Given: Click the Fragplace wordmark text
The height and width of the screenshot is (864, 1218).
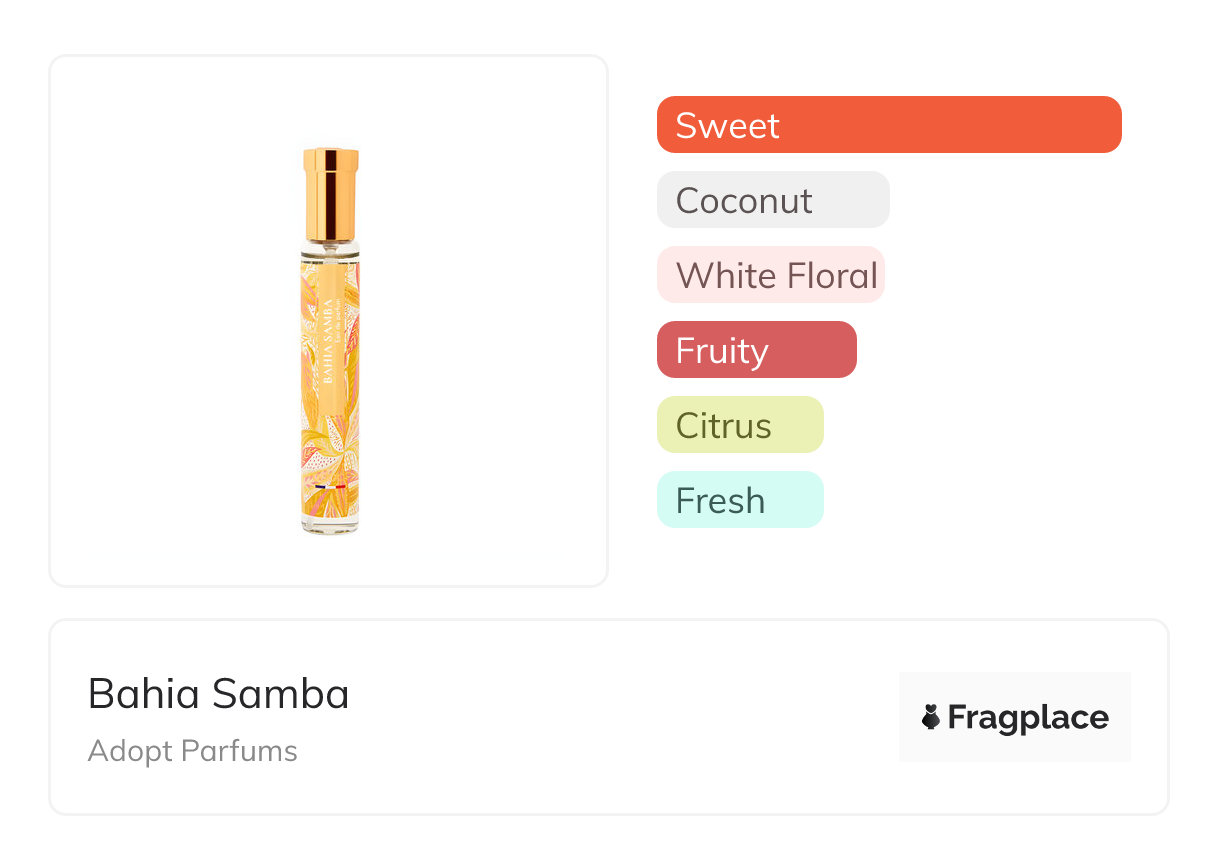Looking at the screenshot, I should pyautogui.click(x=1028, y=717).
